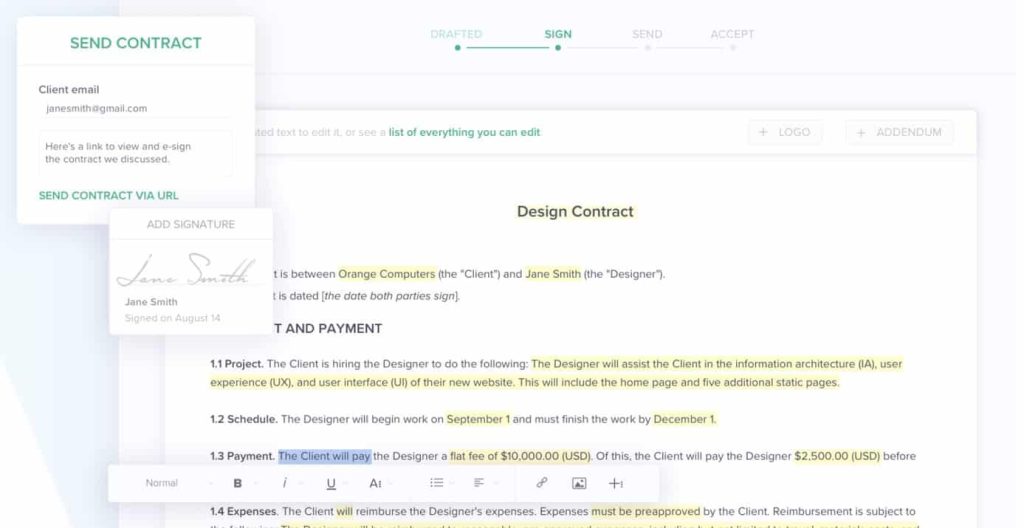Click SEND CONTRACT VIA URL link
The width and height of the screenshot is (1024, 528).
tap(108, 195)
